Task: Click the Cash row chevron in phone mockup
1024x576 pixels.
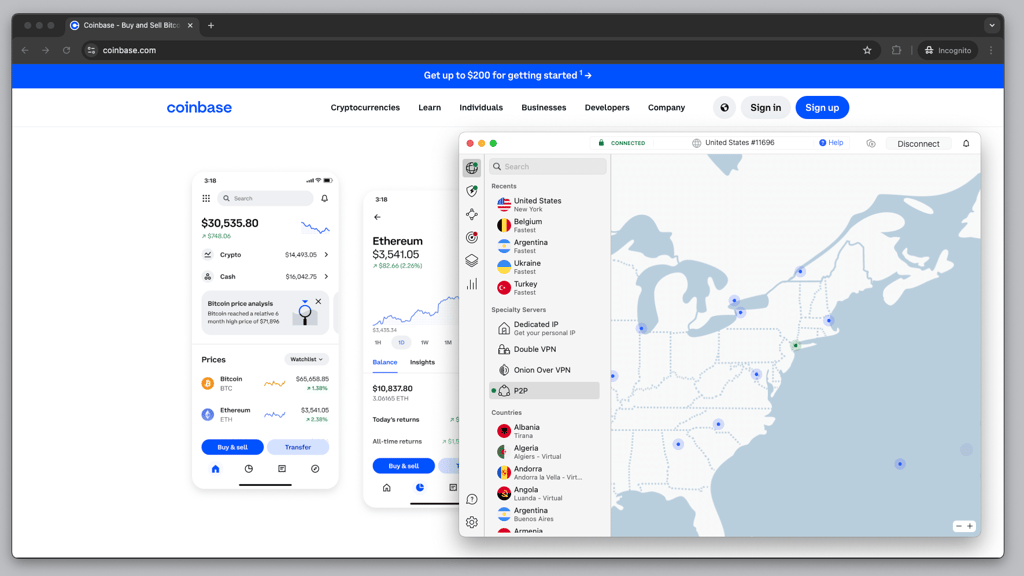Action: [326, 276]
